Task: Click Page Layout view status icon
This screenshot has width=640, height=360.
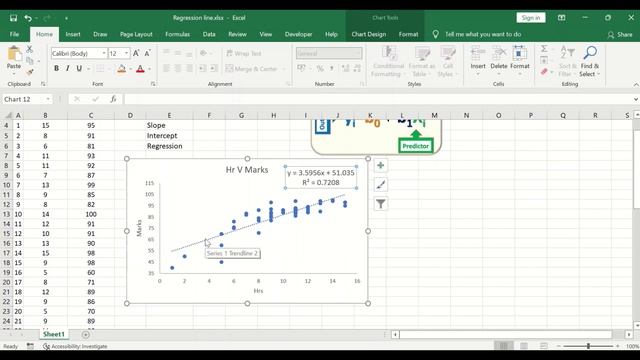Action: coord(524,346)
